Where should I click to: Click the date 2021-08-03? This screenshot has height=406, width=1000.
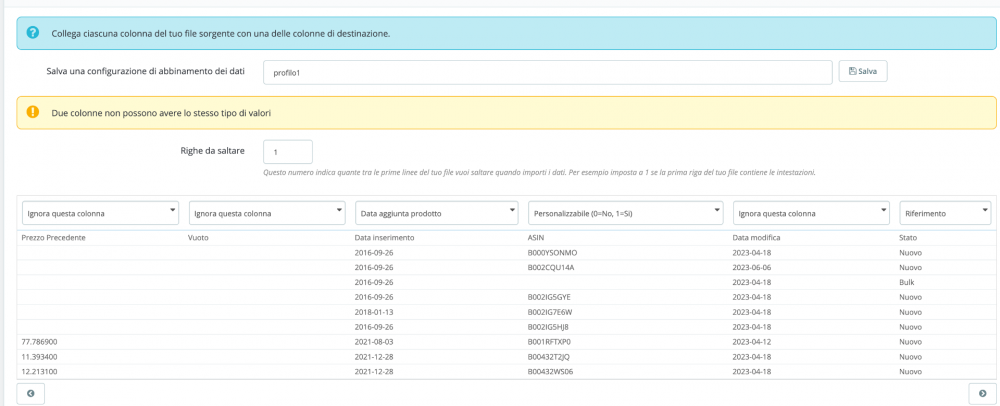[x=374, y=342]
